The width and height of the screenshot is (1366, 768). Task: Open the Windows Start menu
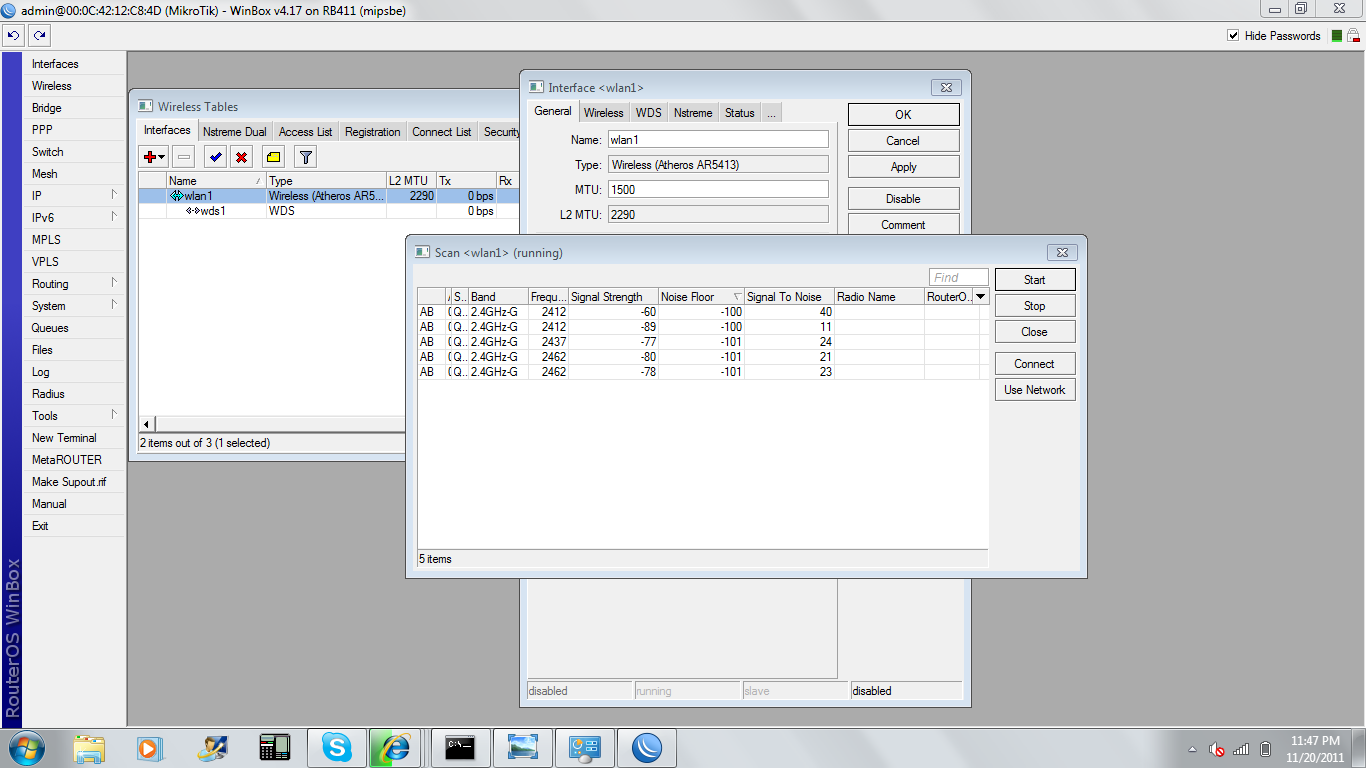coord(25,748)
